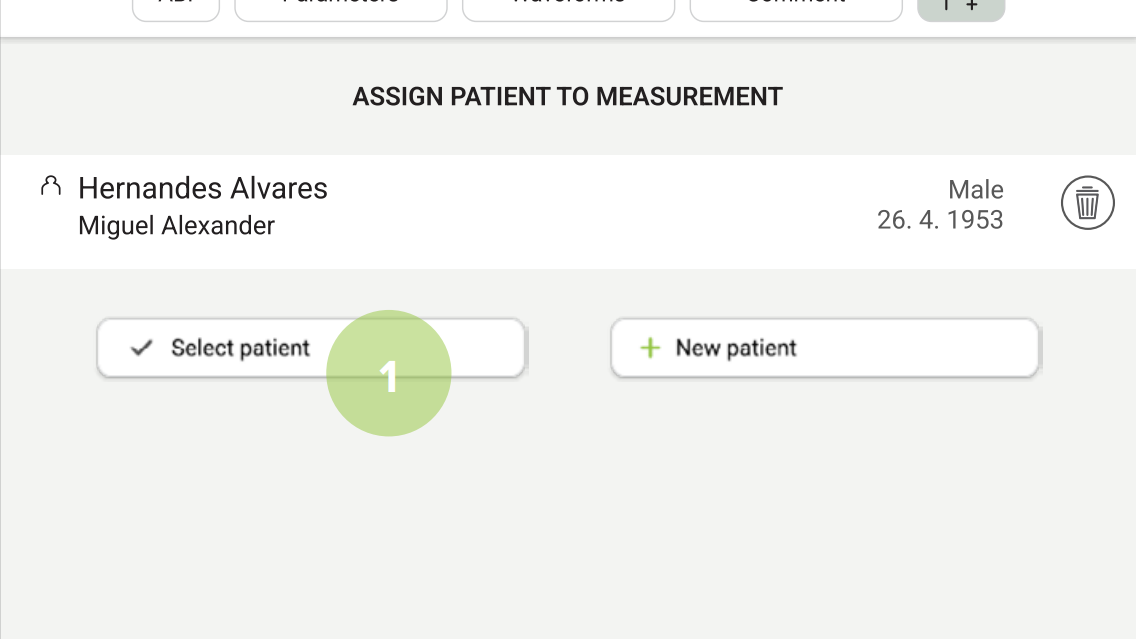
Task: Click the ASSIGN PATIENT TO MEASUREMENT heading
Action: [x=568, y=96]
